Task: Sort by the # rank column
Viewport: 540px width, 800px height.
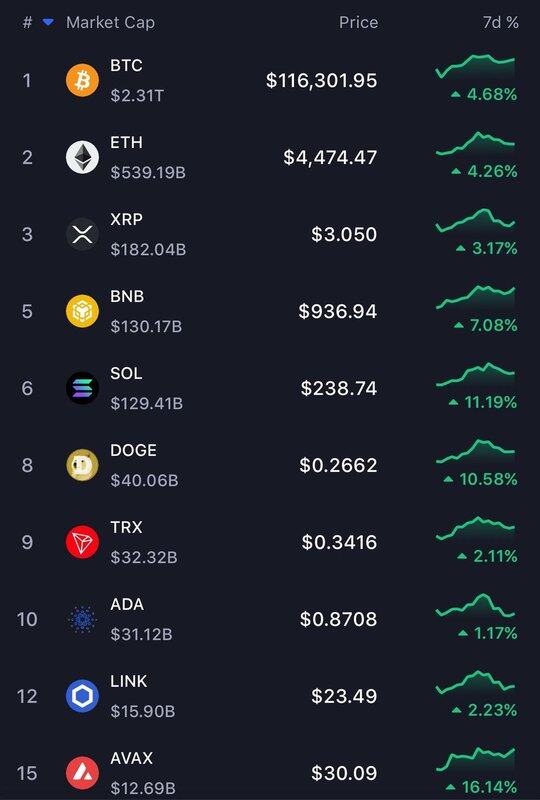Action: point(28,22)
